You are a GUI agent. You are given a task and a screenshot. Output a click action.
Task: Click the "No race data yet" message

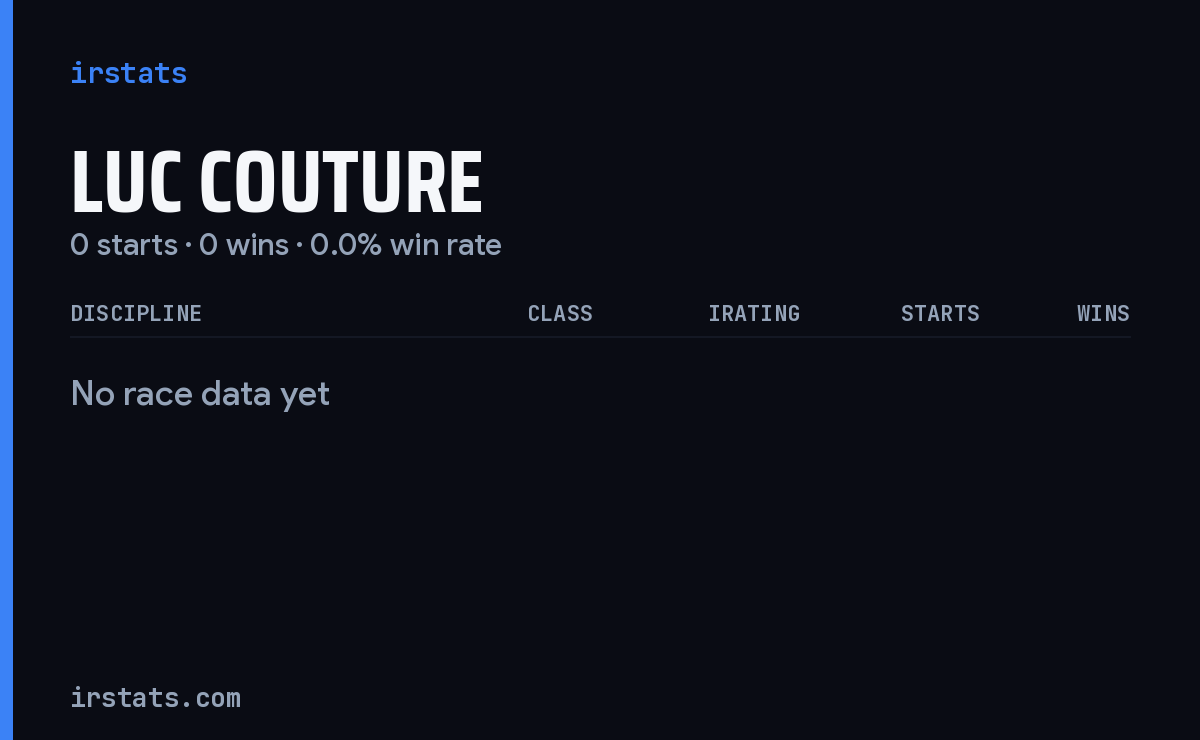(200, 394)
